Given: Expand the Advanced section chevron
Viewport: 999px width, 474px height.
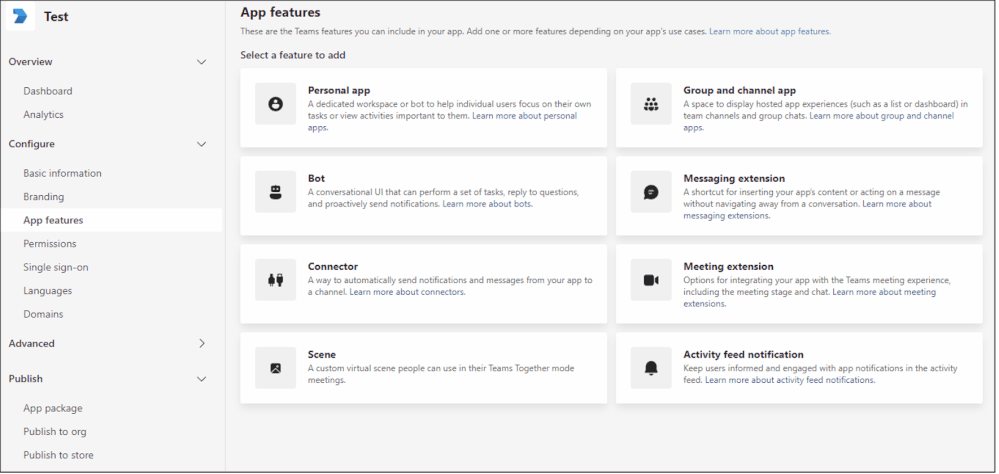Looking at the screenshot, I should [x=201, y=343].
